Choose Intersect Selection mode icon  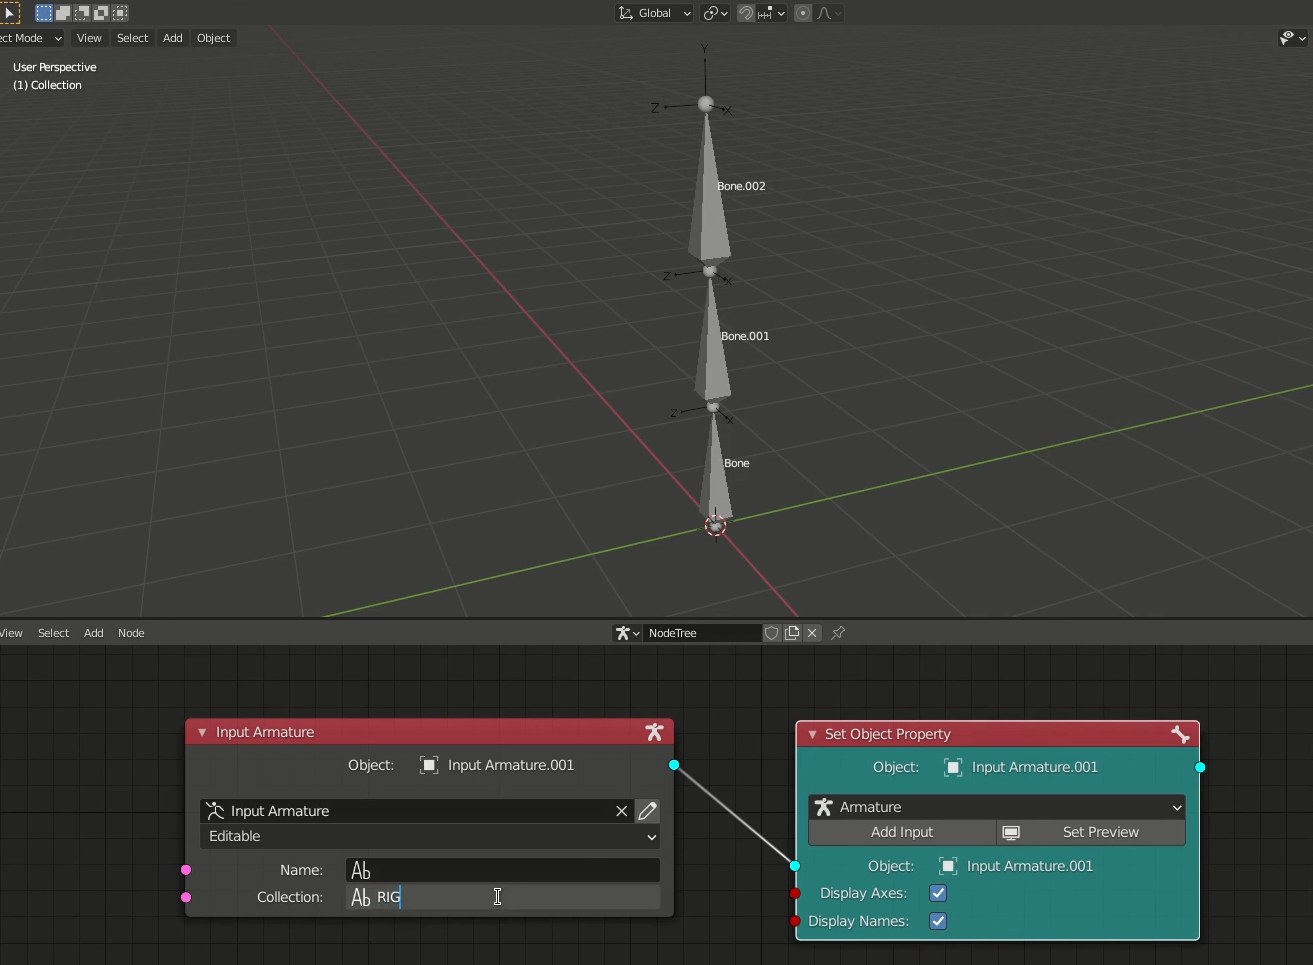[x=120, y=13]
